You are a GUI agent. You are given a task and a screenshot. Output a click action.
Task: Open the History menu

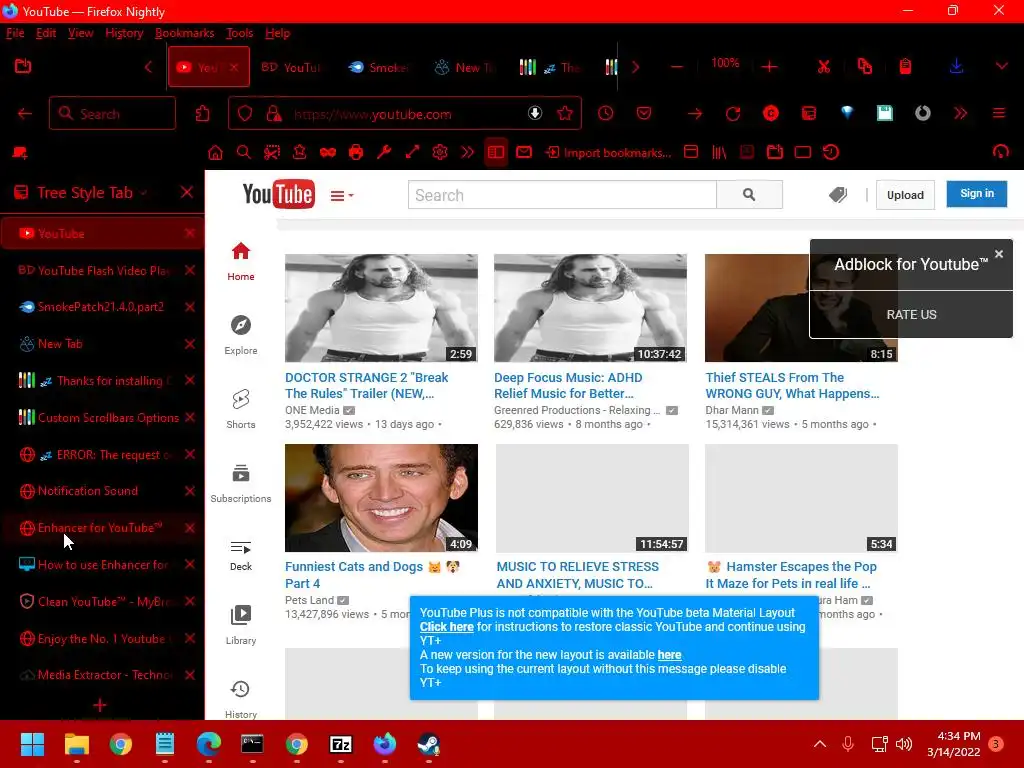point(124,33)
